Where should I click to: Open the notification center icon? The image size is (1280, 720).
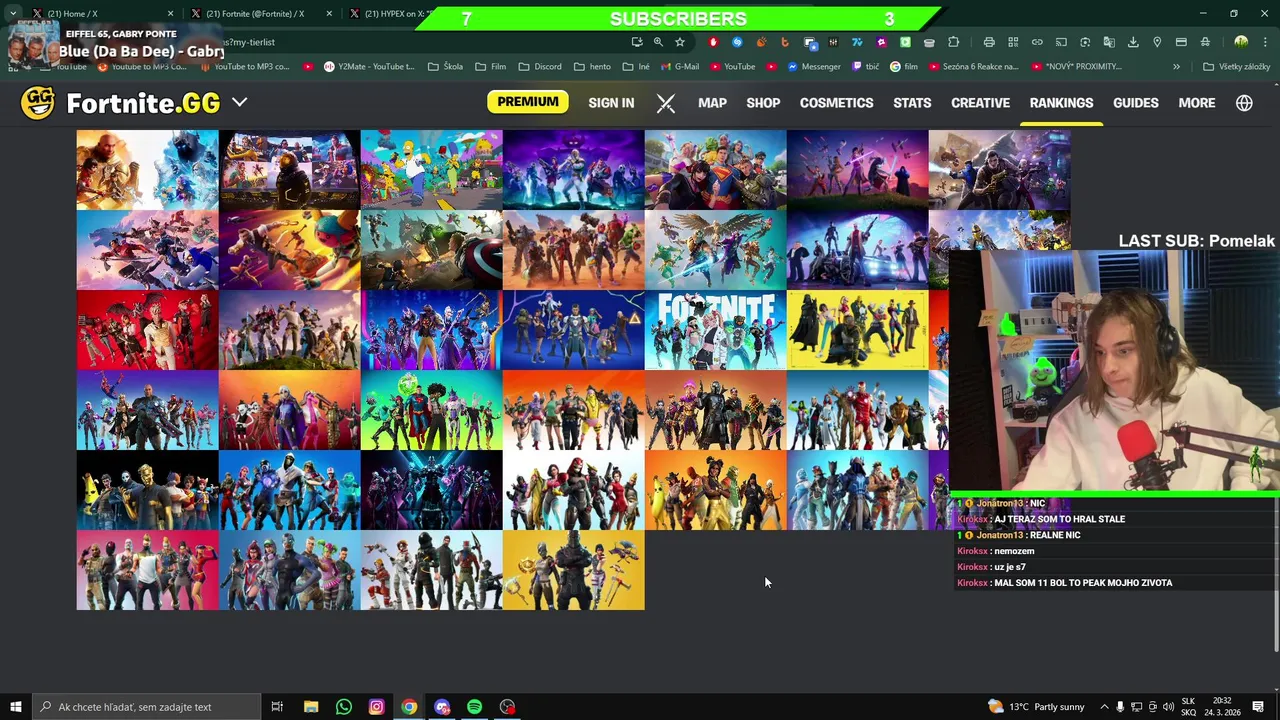tap(1258, 707)
